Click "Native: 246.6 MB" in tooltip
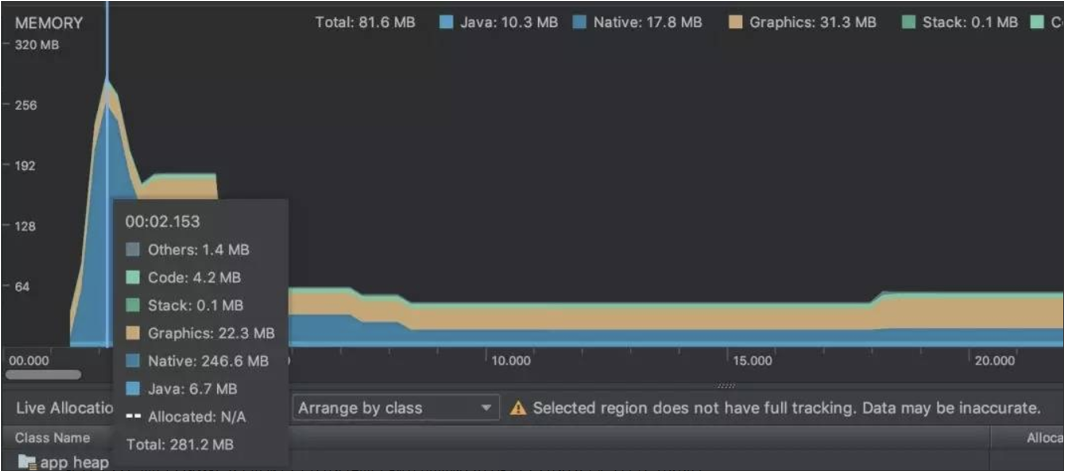This screenshot has height=472, width=1065. [x=208, y=361]
